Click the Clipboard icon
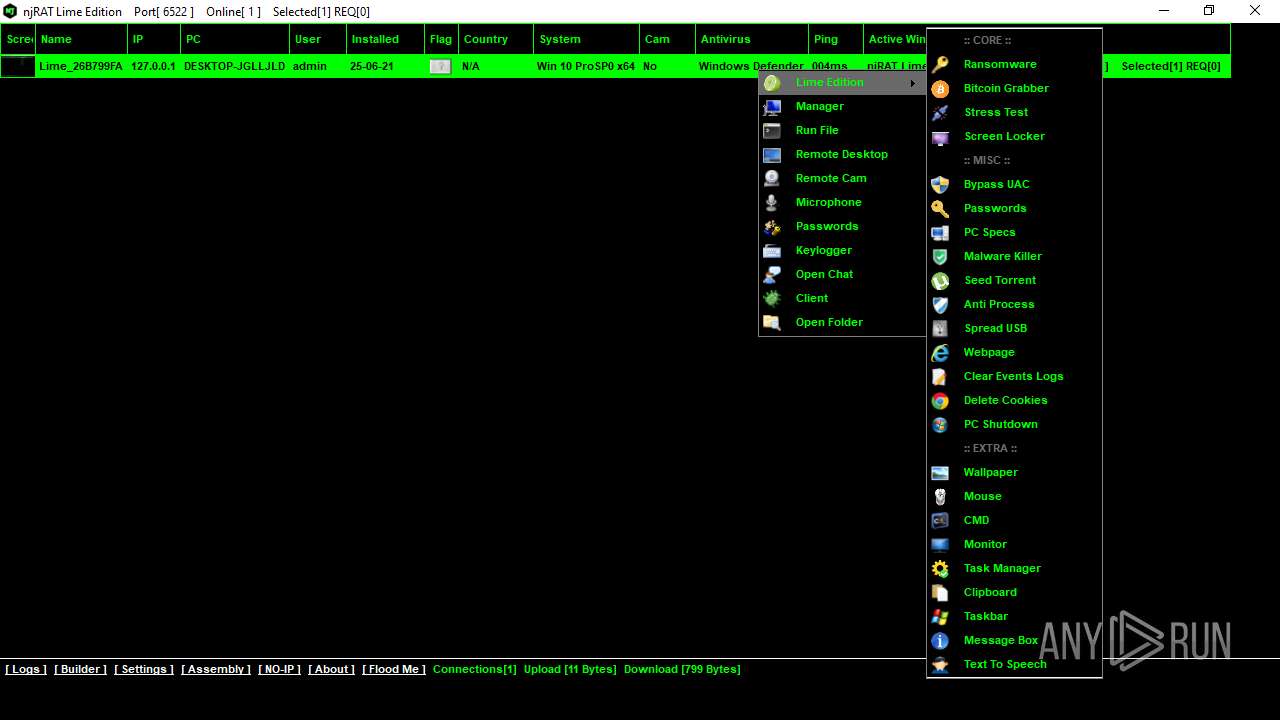 coord(940,592)
